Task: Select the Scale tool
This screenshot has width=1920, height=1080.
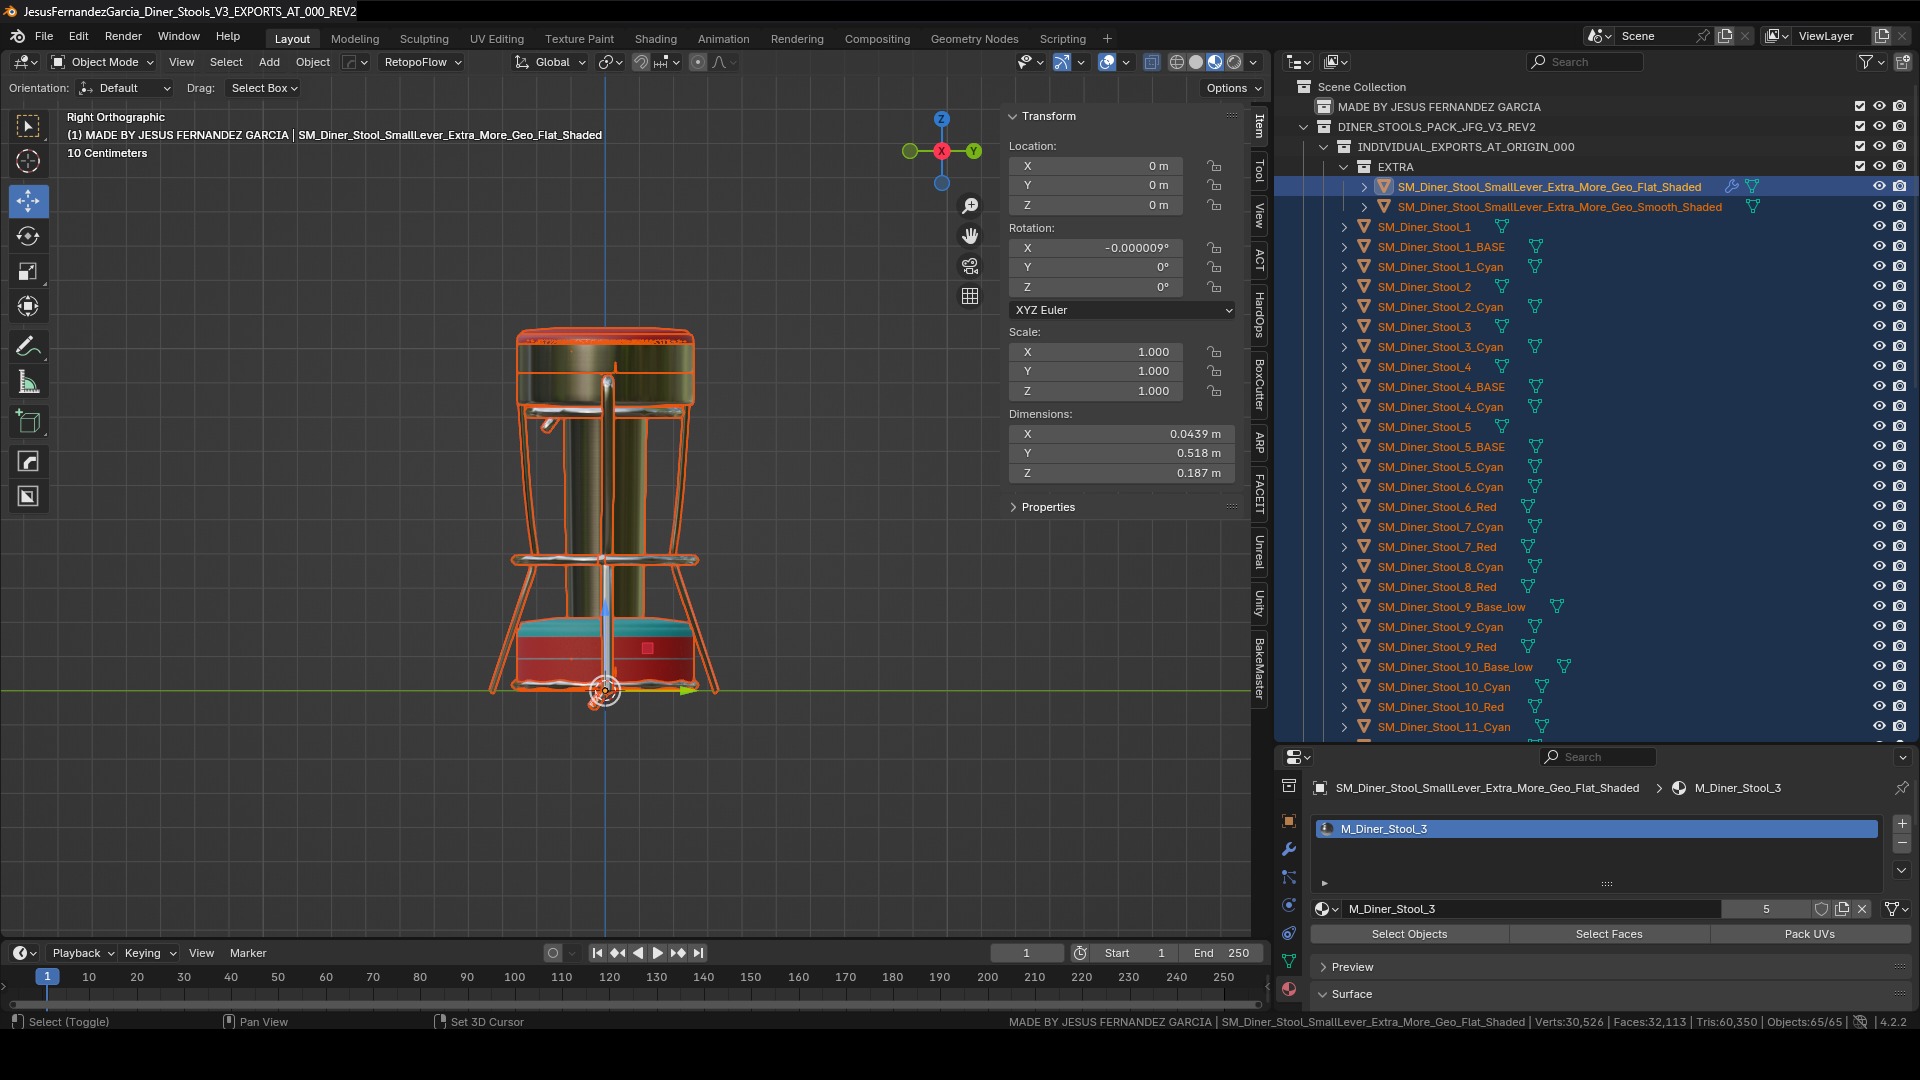Action: [28, 271]
